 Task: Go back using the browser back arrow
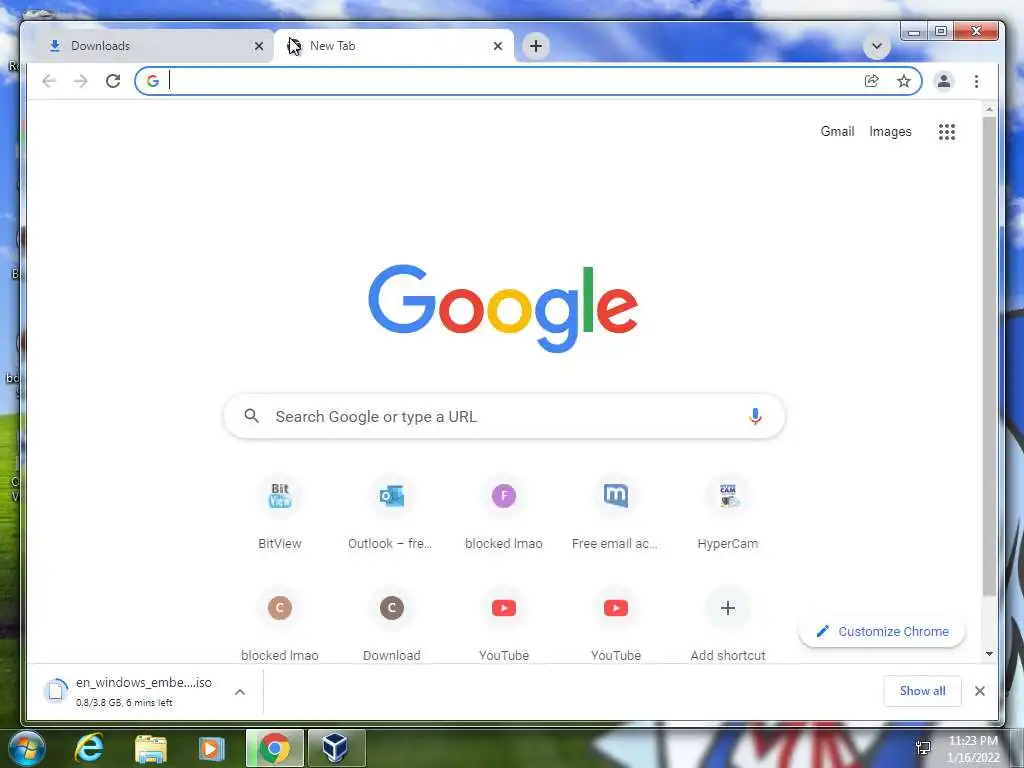click(x=49, y=81)
